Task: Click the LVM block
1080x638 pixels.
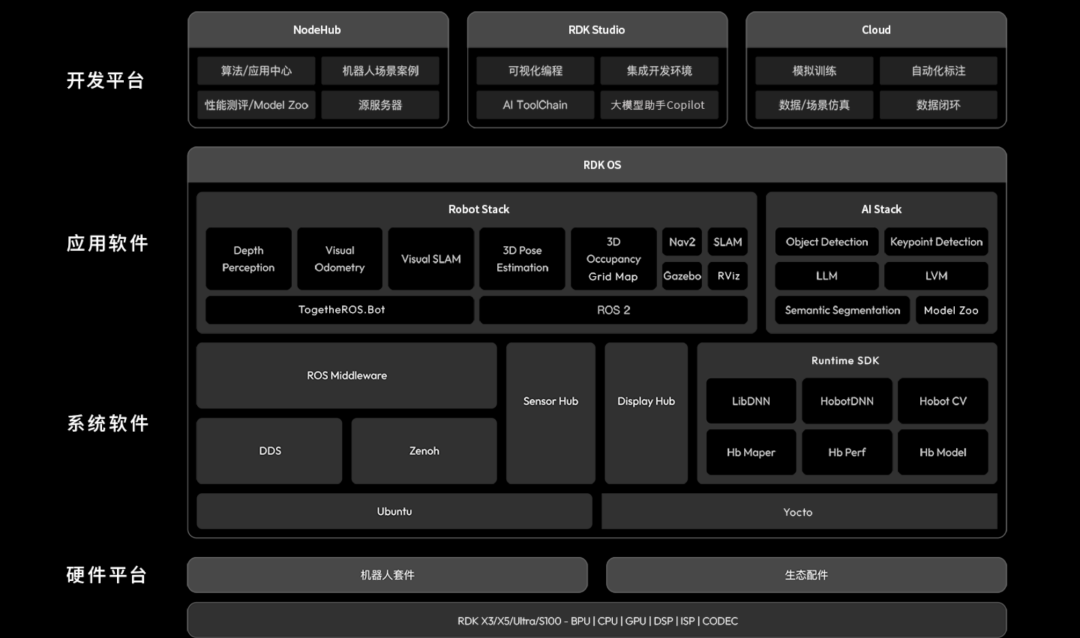Action: coord(936,276)
